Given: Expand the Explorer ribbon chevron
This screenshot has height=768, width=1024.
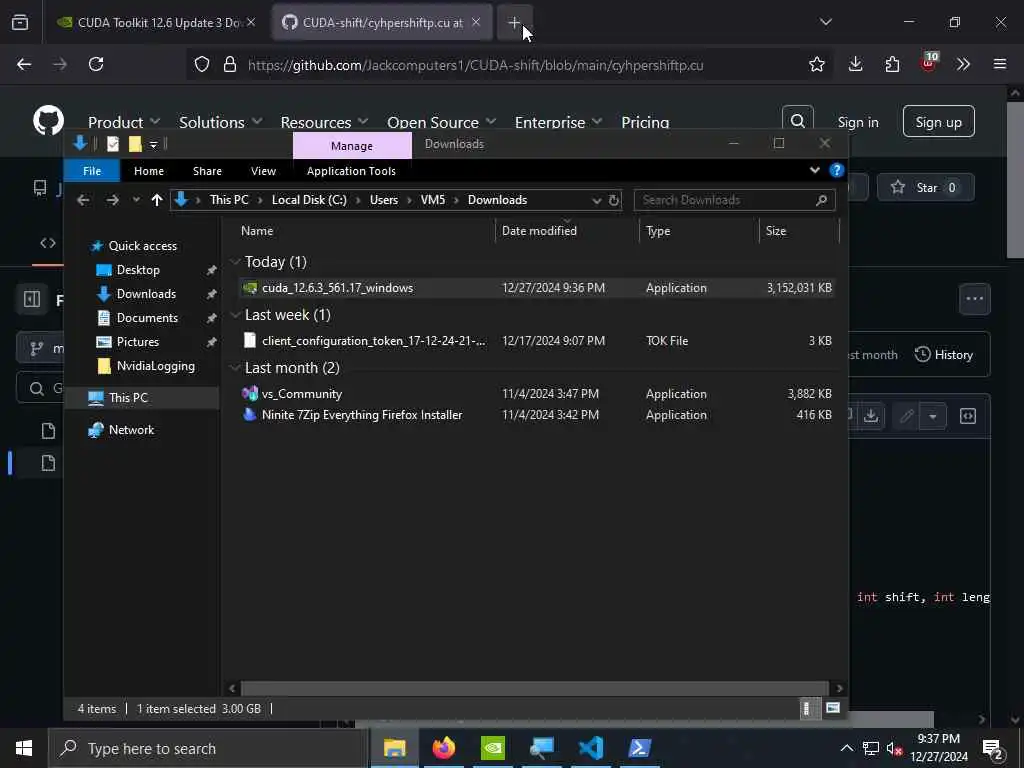Looking at the screenshot, I should click(814, 170).
